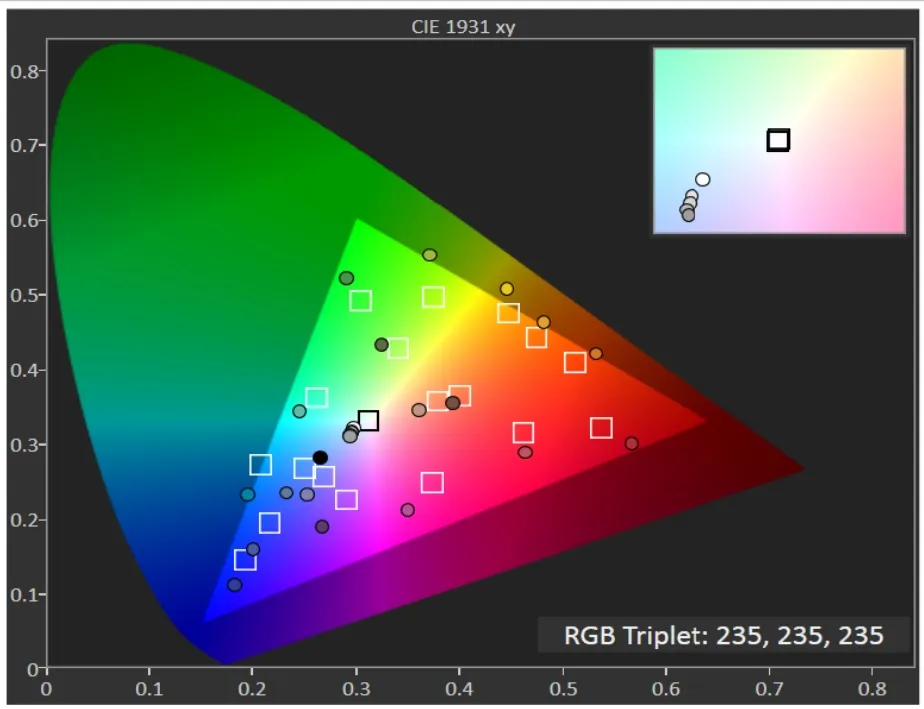The width and height of the screenshot is (924, 709).
Task: Click the 0.8 label on the x-axis
Action: tap(872, 688)
